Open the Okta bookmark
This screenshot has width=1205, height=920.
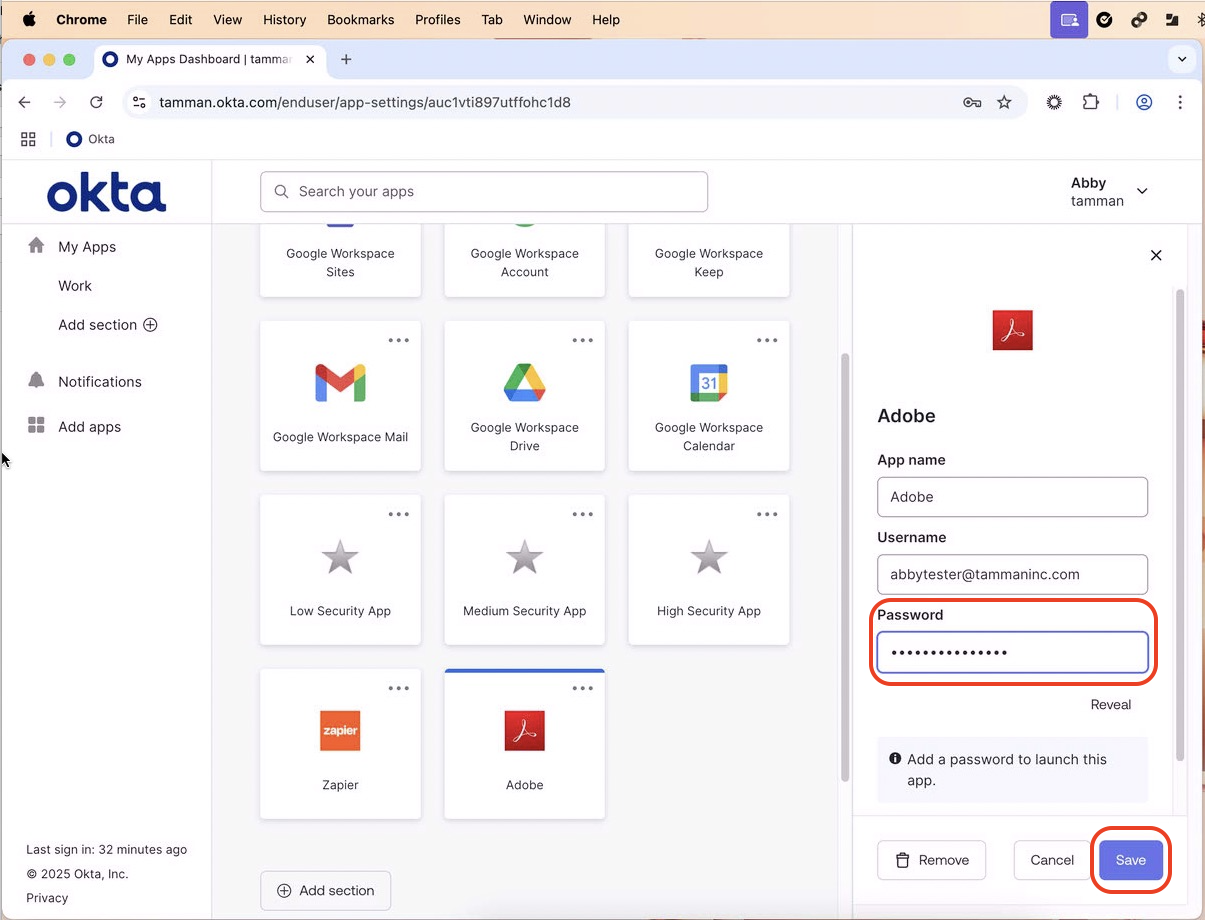tap(90, 139)
